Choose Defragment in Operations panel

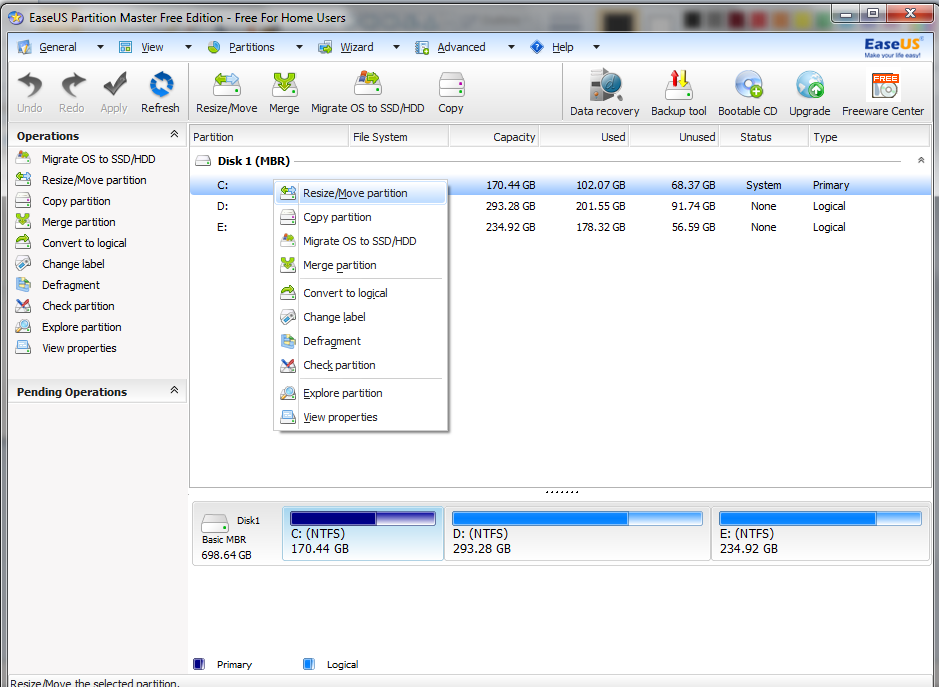point(71,285)
